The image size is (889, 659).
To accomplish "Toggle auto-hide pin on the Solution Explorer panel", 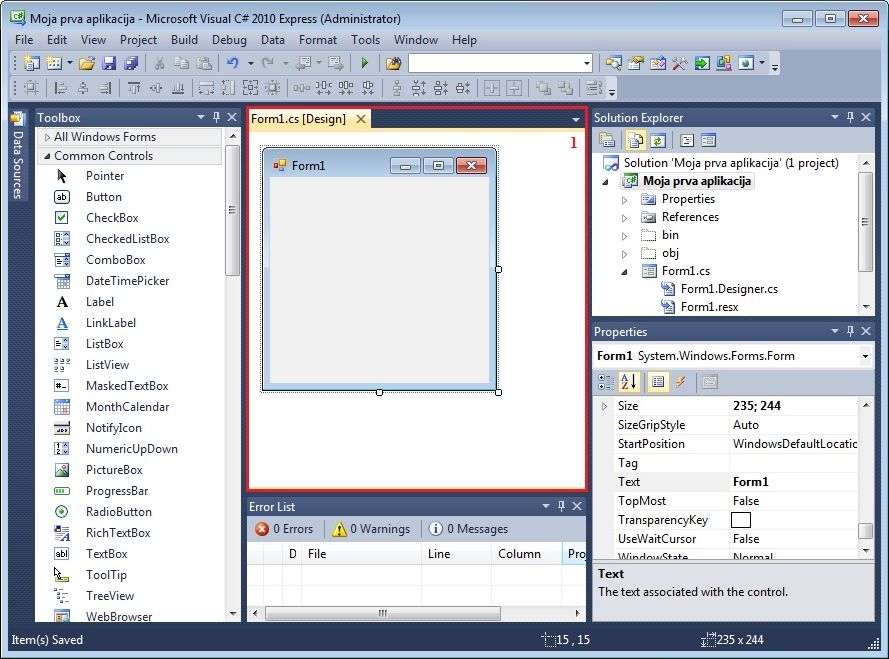I will coord(850,117).
